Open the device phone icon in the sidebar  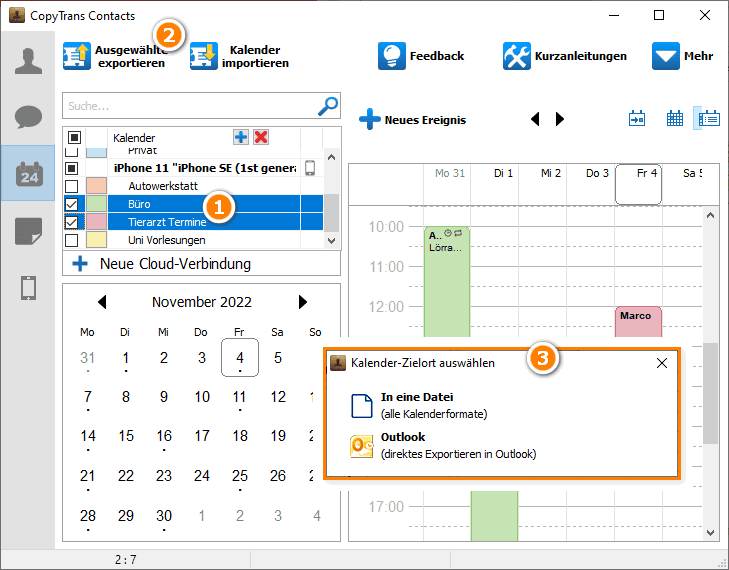click(x=28, y=287)
